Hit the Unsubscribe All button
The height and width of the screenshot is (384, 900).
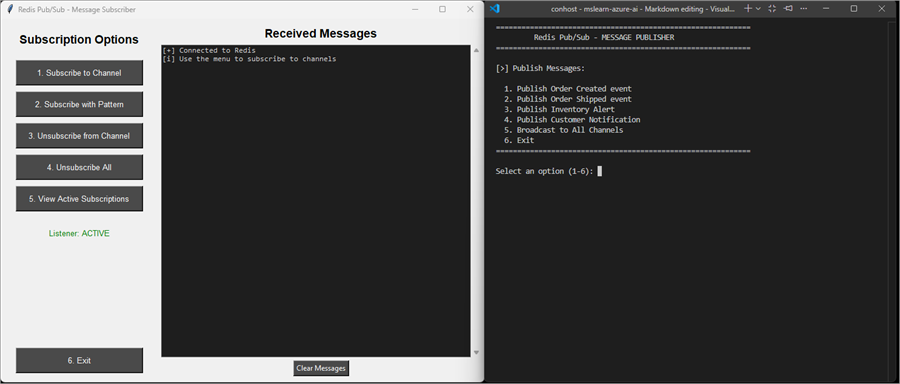click(x=79, y=168)
